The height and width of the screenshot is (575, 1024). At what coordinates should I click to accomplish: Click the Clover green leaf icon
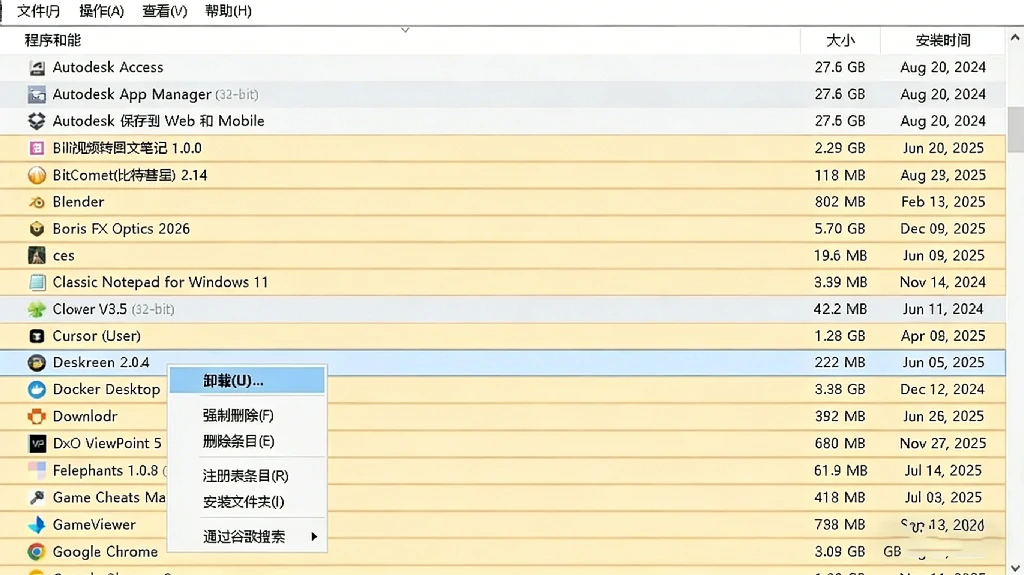click(x=37, y=309)
